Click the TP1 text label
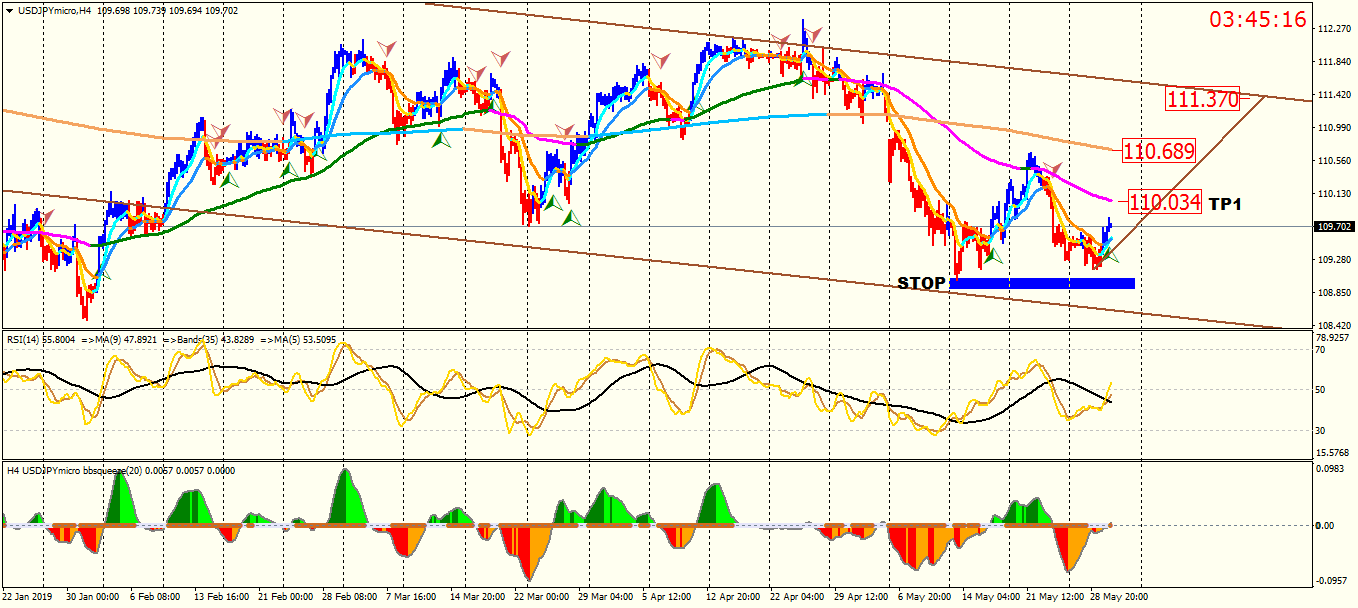This screenshot has width=1358, height=608. 1225,203
